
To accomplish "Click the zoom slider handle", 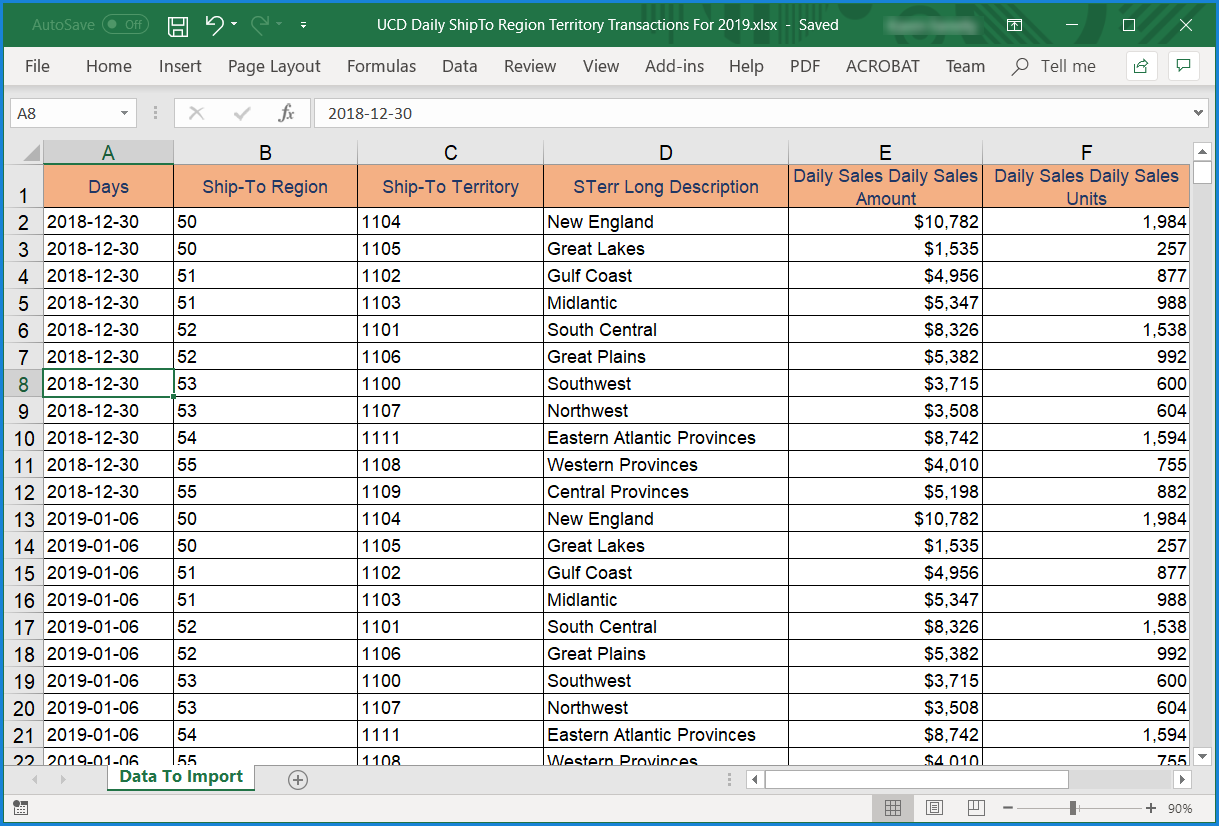I will pyautogui.click(x=1073, y=808).
